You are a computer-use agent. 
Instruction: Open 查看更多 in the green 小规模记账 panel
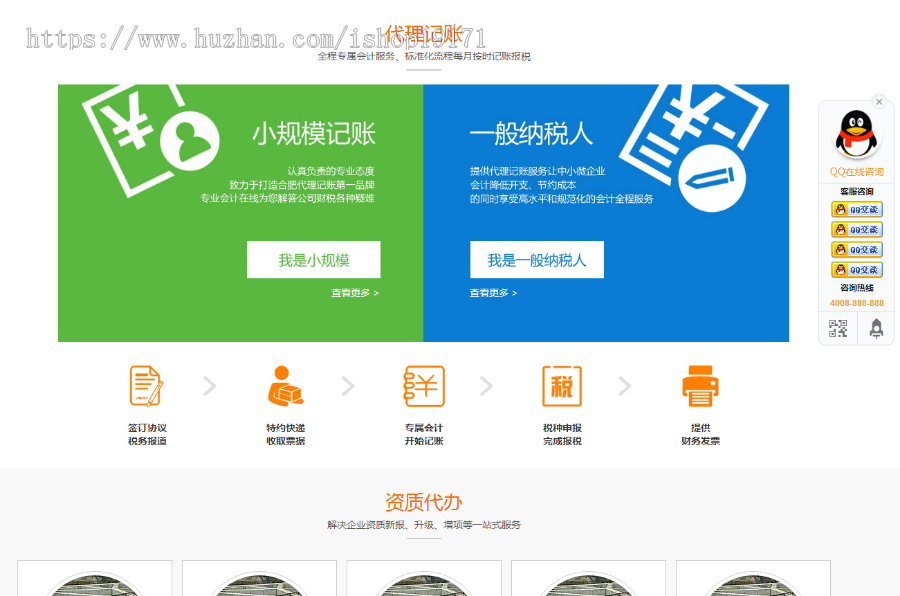point(355,293)
